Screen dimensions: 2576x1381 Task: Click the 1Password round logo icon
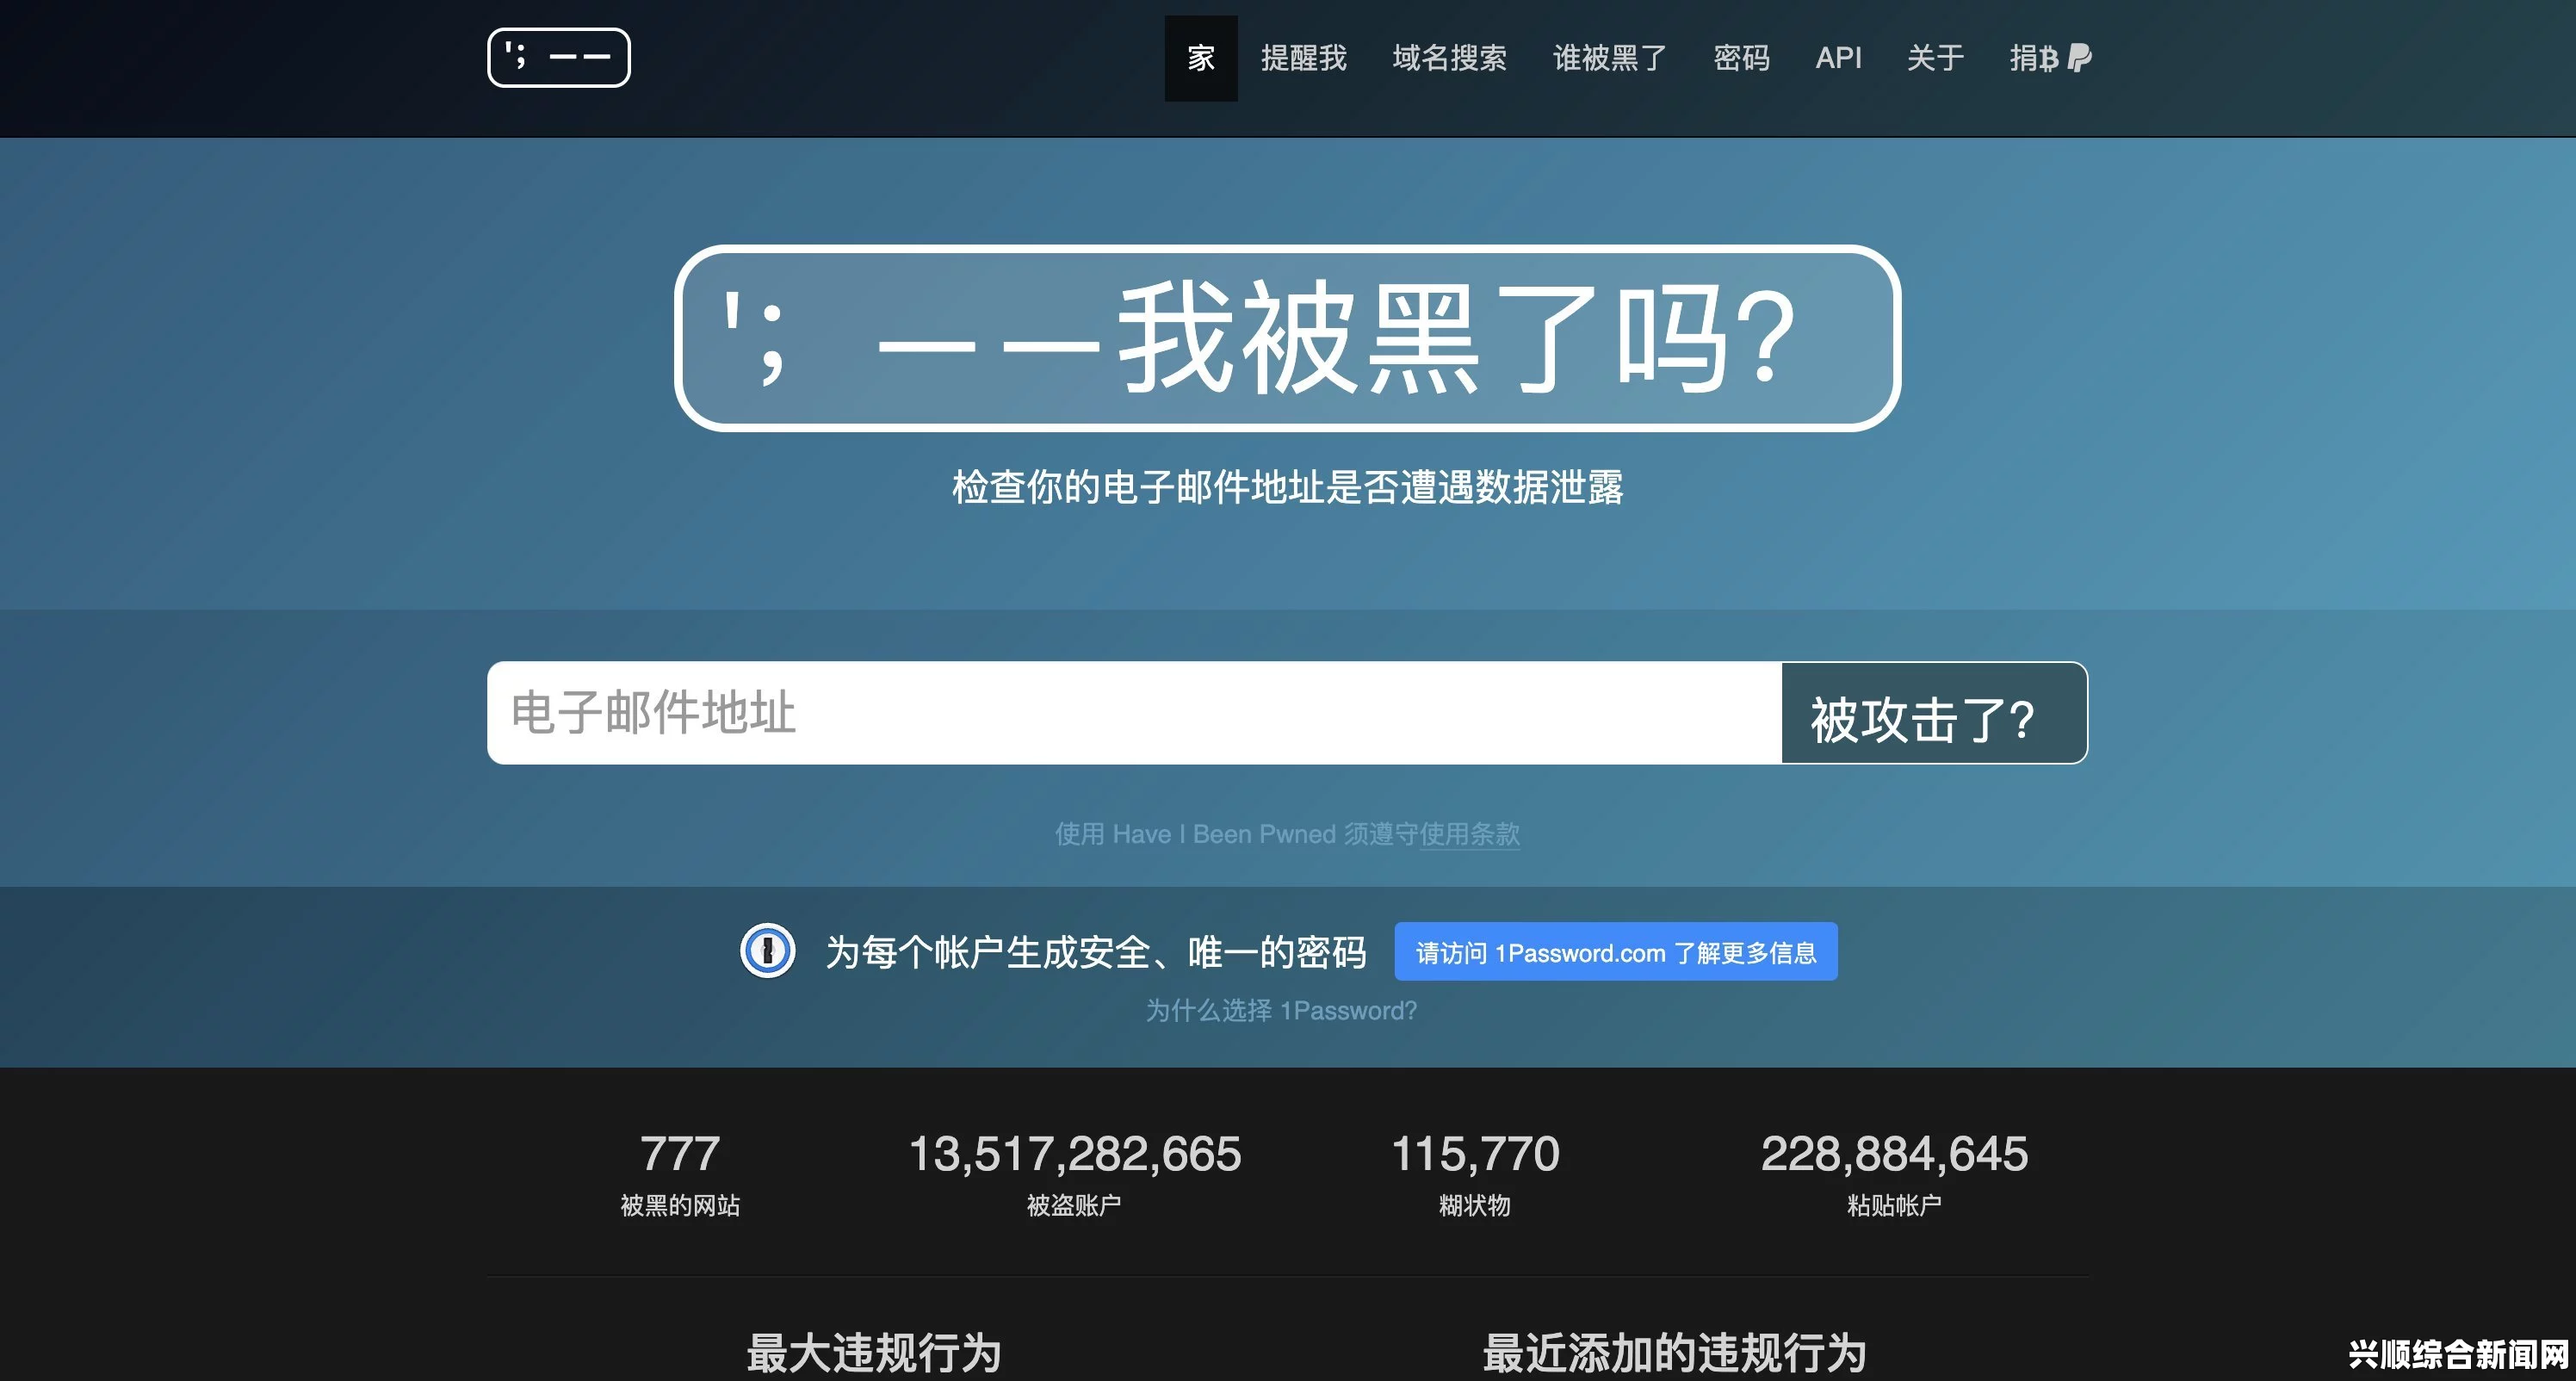(767, 951)
